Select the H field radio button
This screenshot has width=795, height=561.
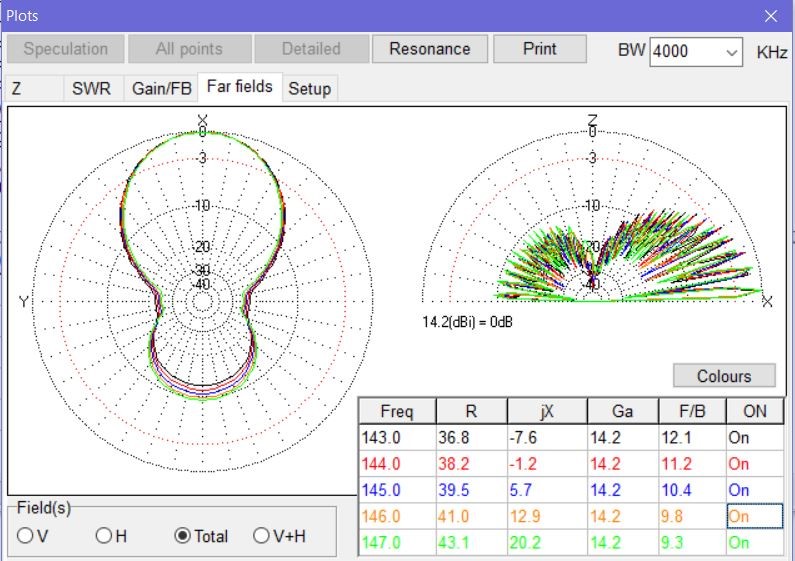point(111,536)
